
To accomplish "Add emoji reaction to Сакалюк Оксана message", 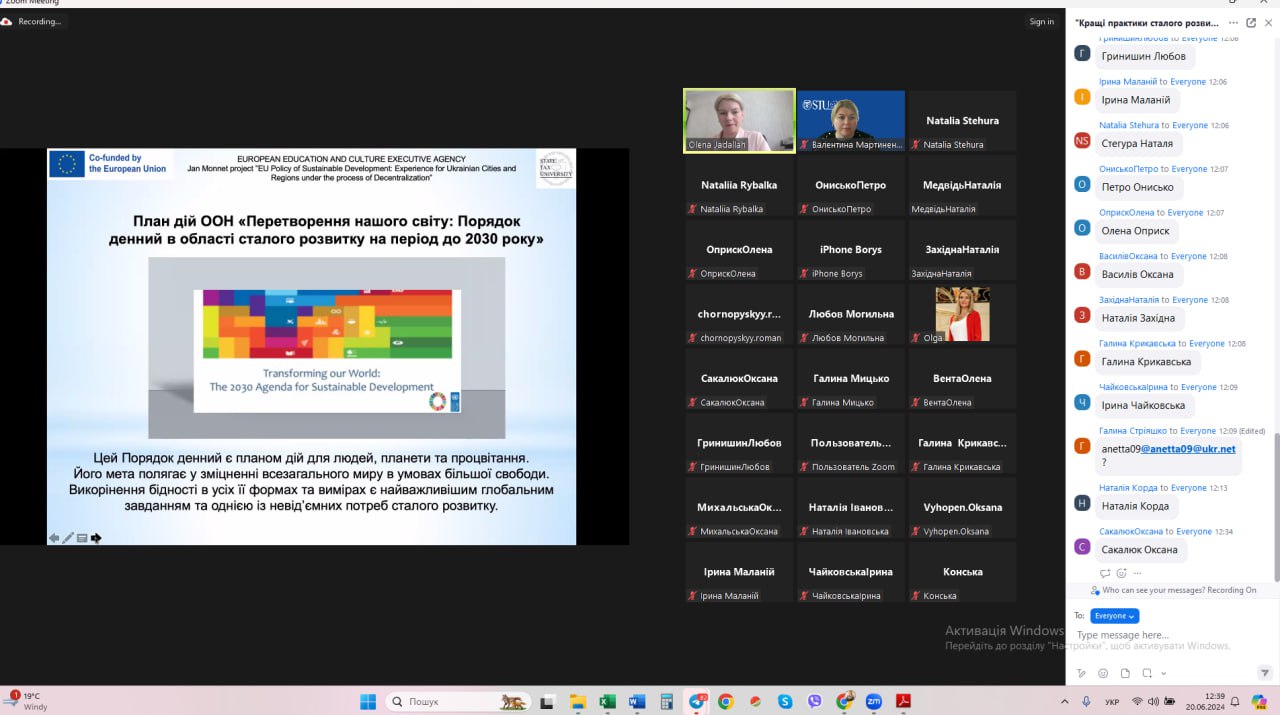I will (x=1121, y=573).
